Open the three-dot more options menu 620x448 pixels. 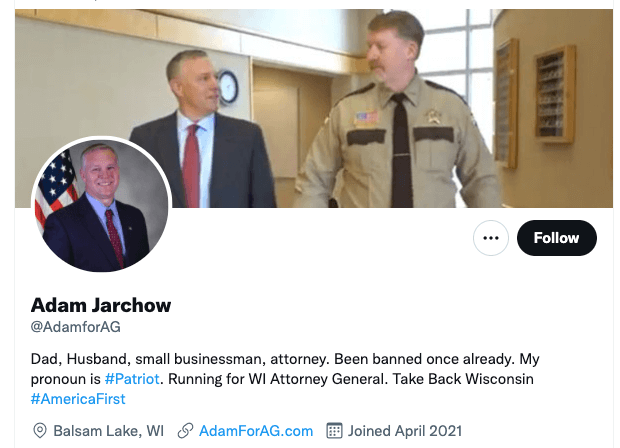491,238
